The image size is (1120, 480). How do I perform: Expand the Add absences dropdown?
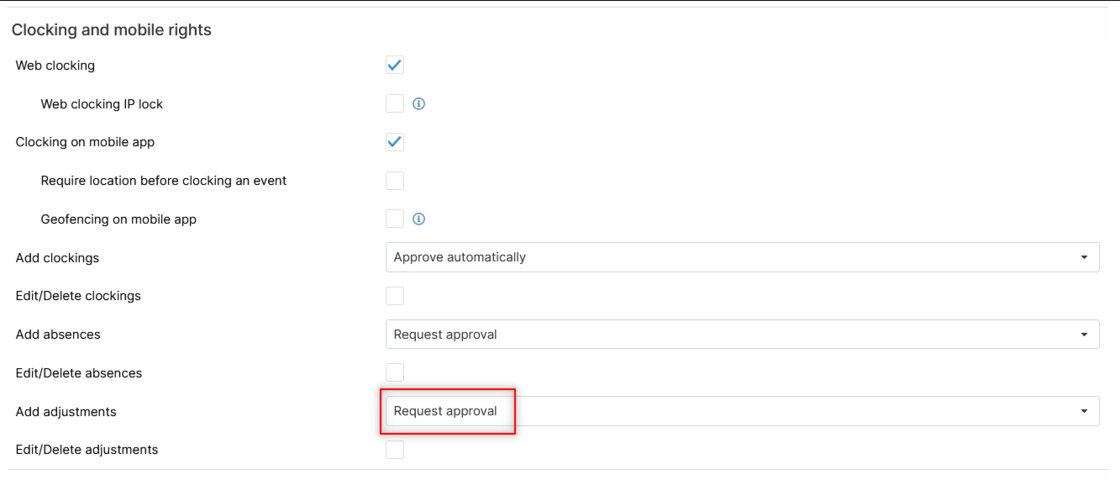pyautogui.click(x=741, y=334)
